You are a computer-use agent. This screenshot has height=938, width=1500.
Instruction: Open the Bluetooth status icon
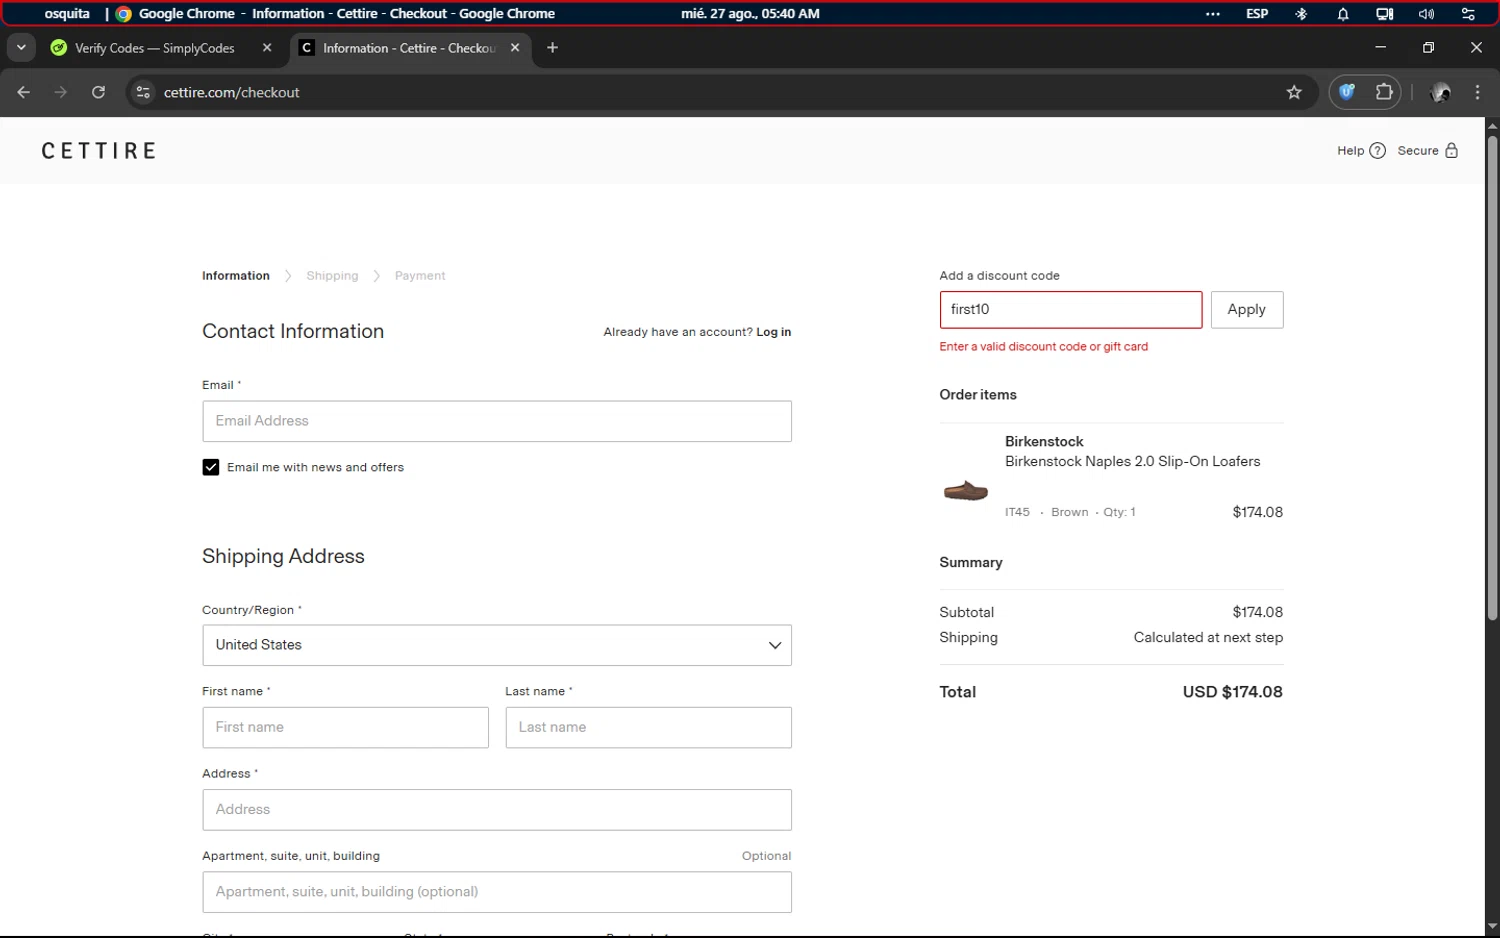click(1301, 14)
